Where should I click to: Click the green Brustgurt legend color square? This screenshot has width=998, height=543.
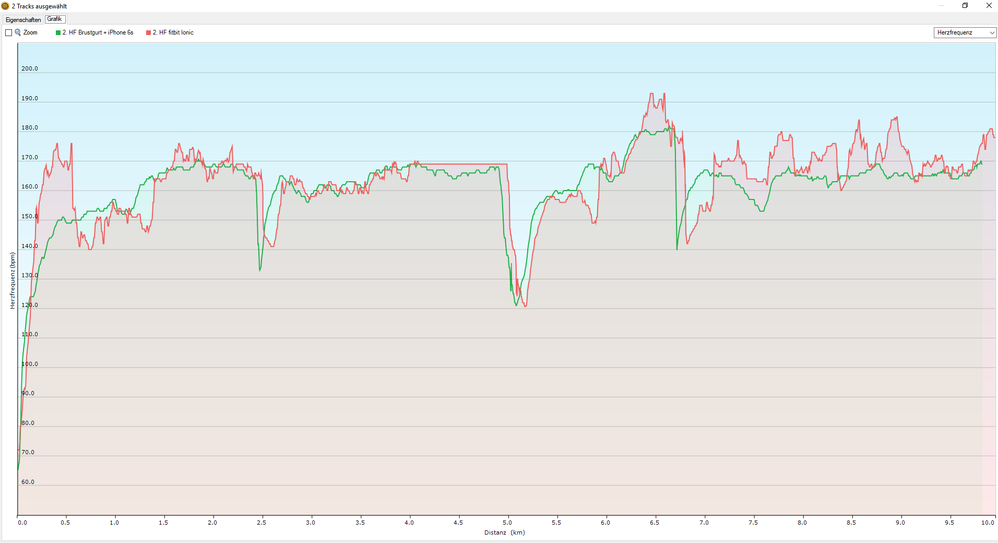pos(58,33)
